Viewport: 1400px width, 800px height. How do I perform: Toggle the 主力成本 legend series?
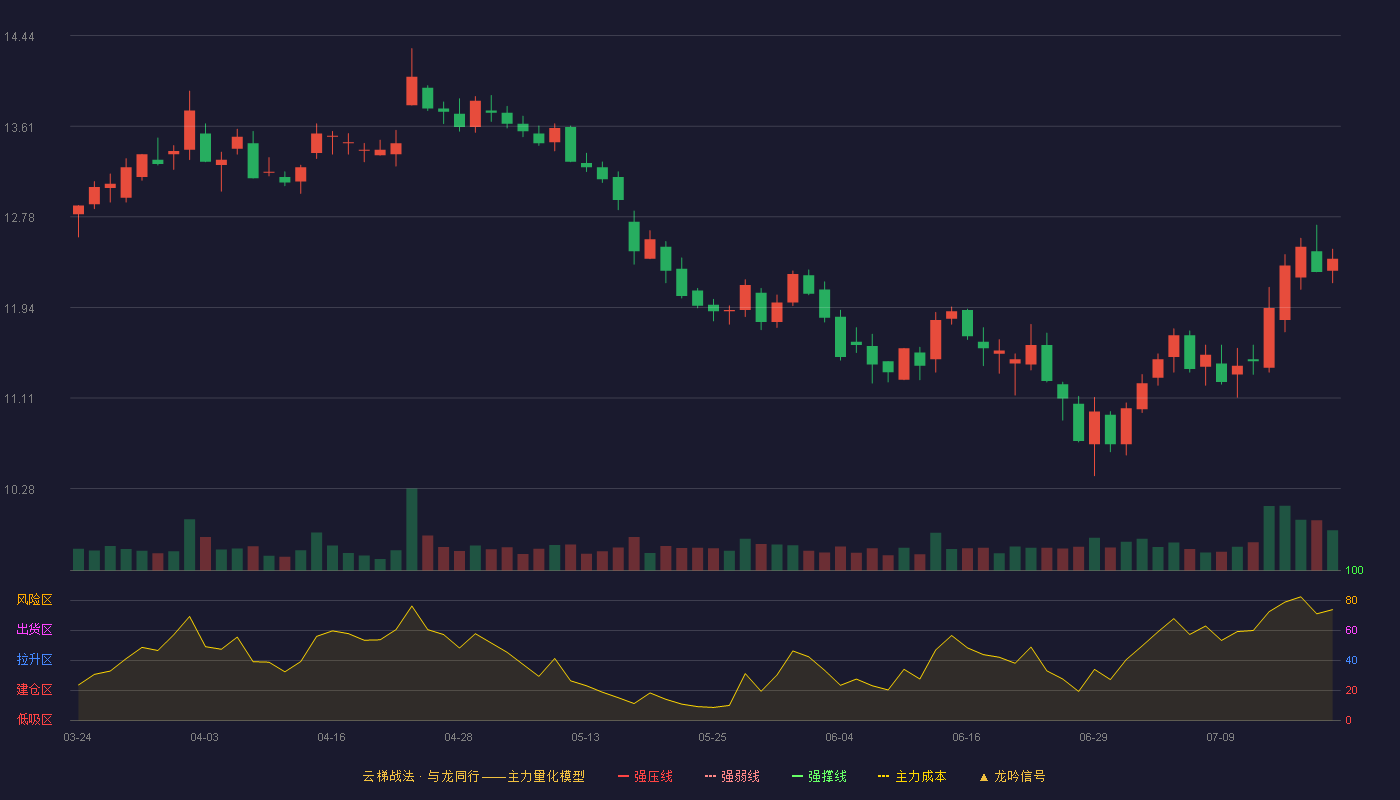point(912,776)
